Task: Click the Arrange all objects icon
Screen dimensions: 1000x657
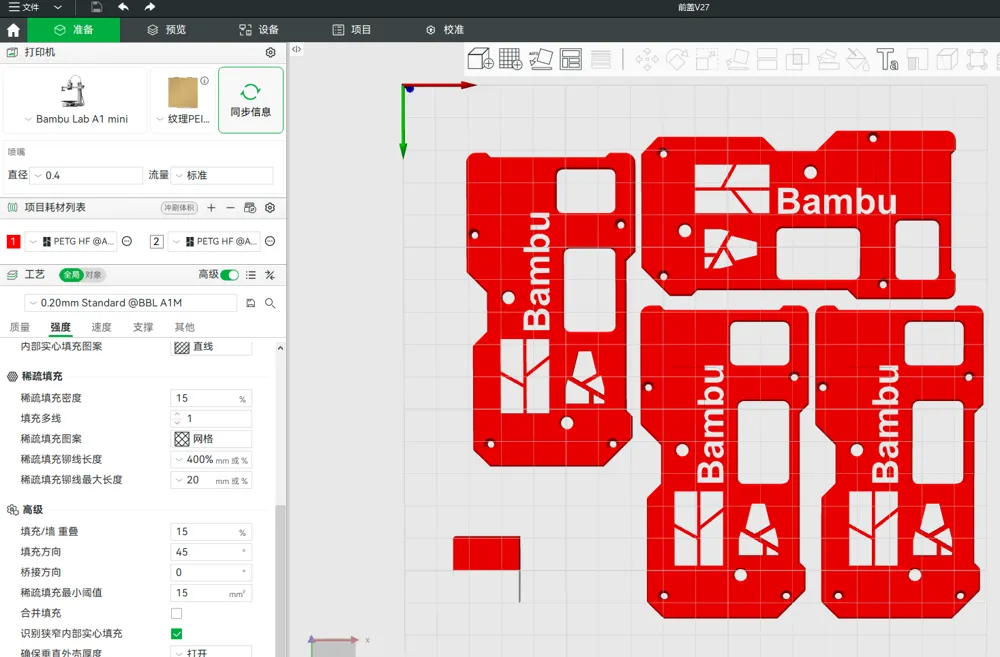Action: pyautogui.click(x=571, y=59)
